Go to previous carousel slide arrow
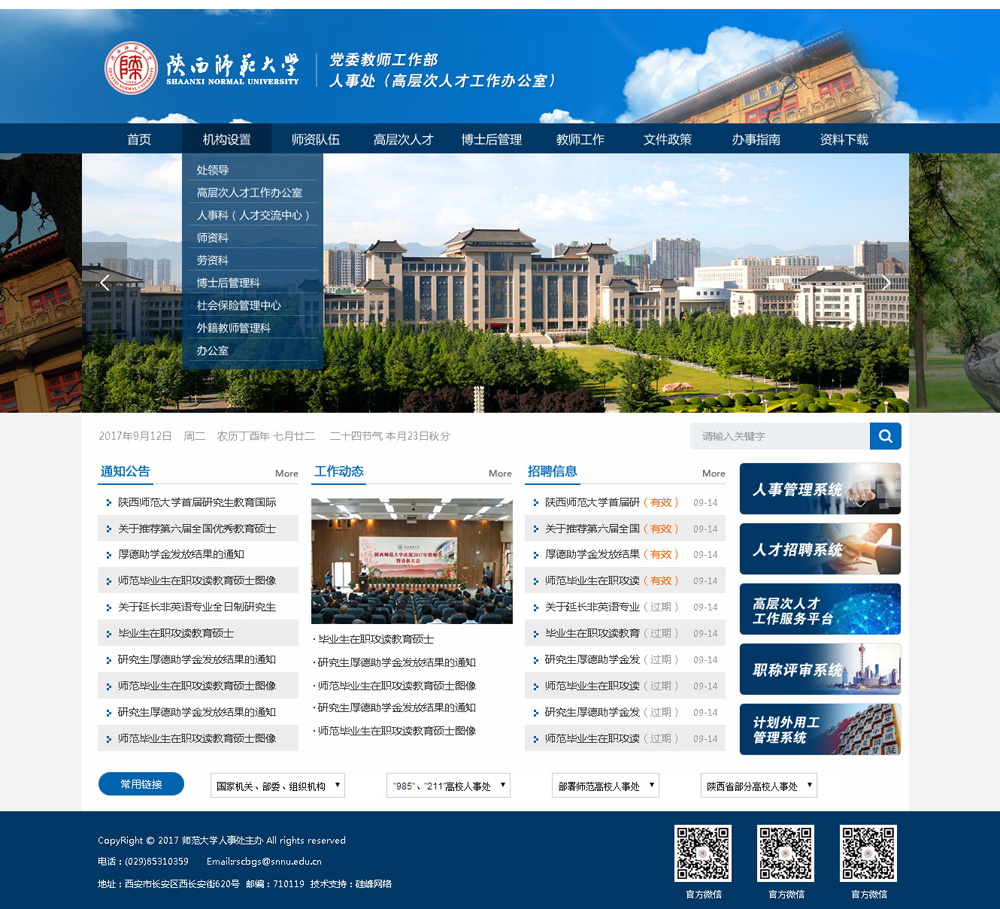This screenshot has width=1000, height=909. (x=104, y=283)
